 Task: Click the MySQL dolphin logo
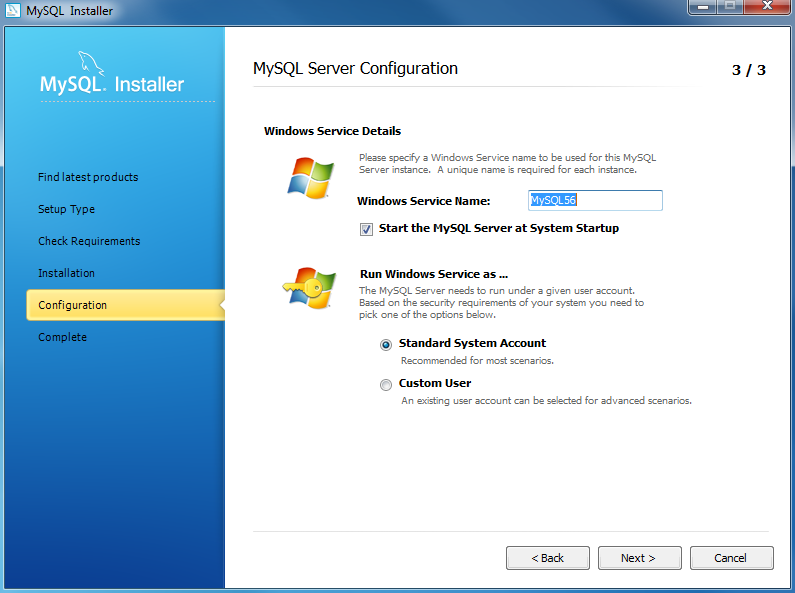(x=91, y=63)
